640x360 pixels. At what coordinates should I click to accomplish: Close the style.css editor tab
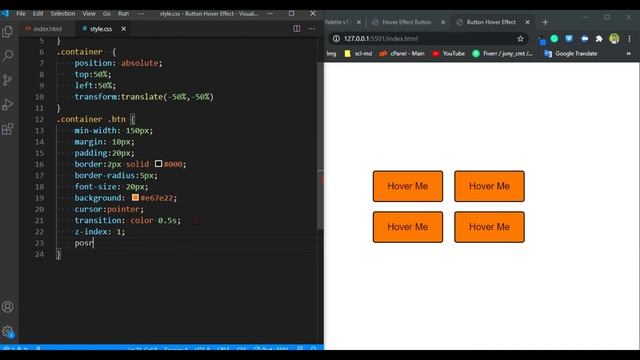(x=123, y=29)
